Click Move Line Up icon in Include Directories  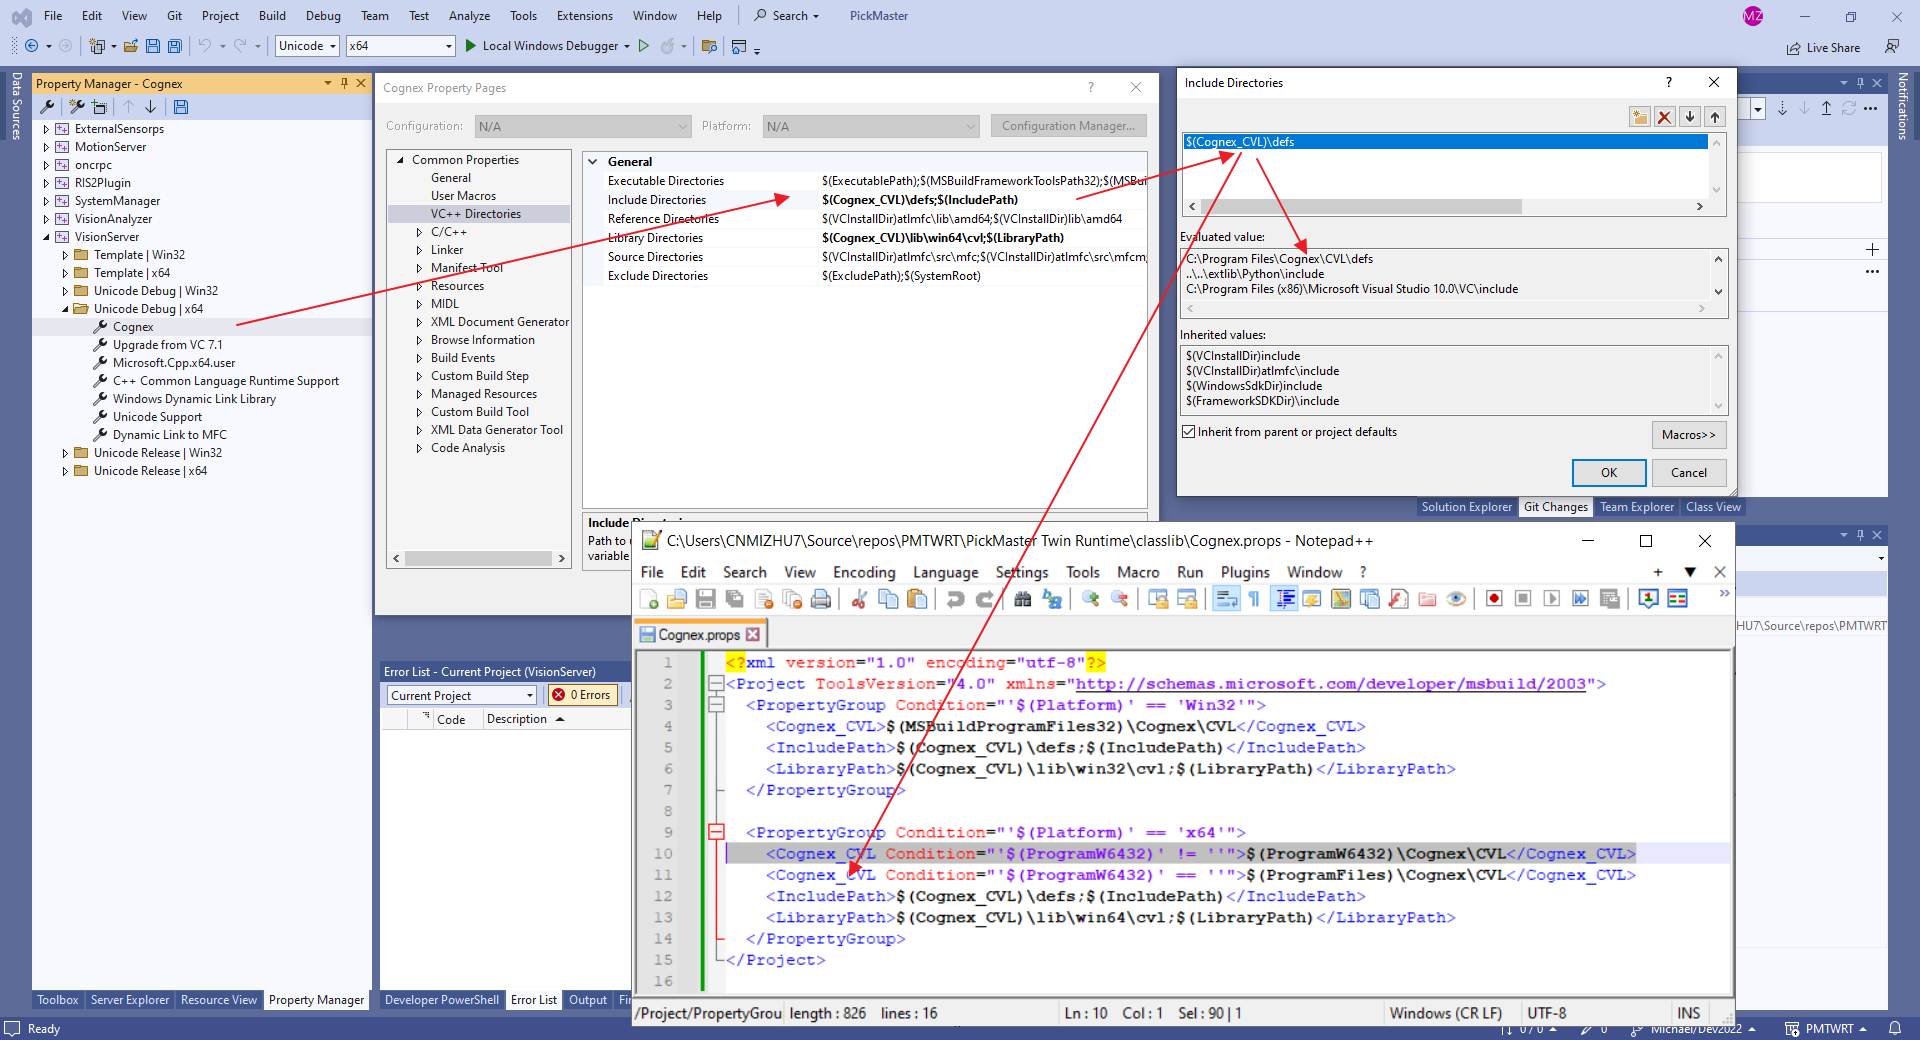tap(1715, 117)
